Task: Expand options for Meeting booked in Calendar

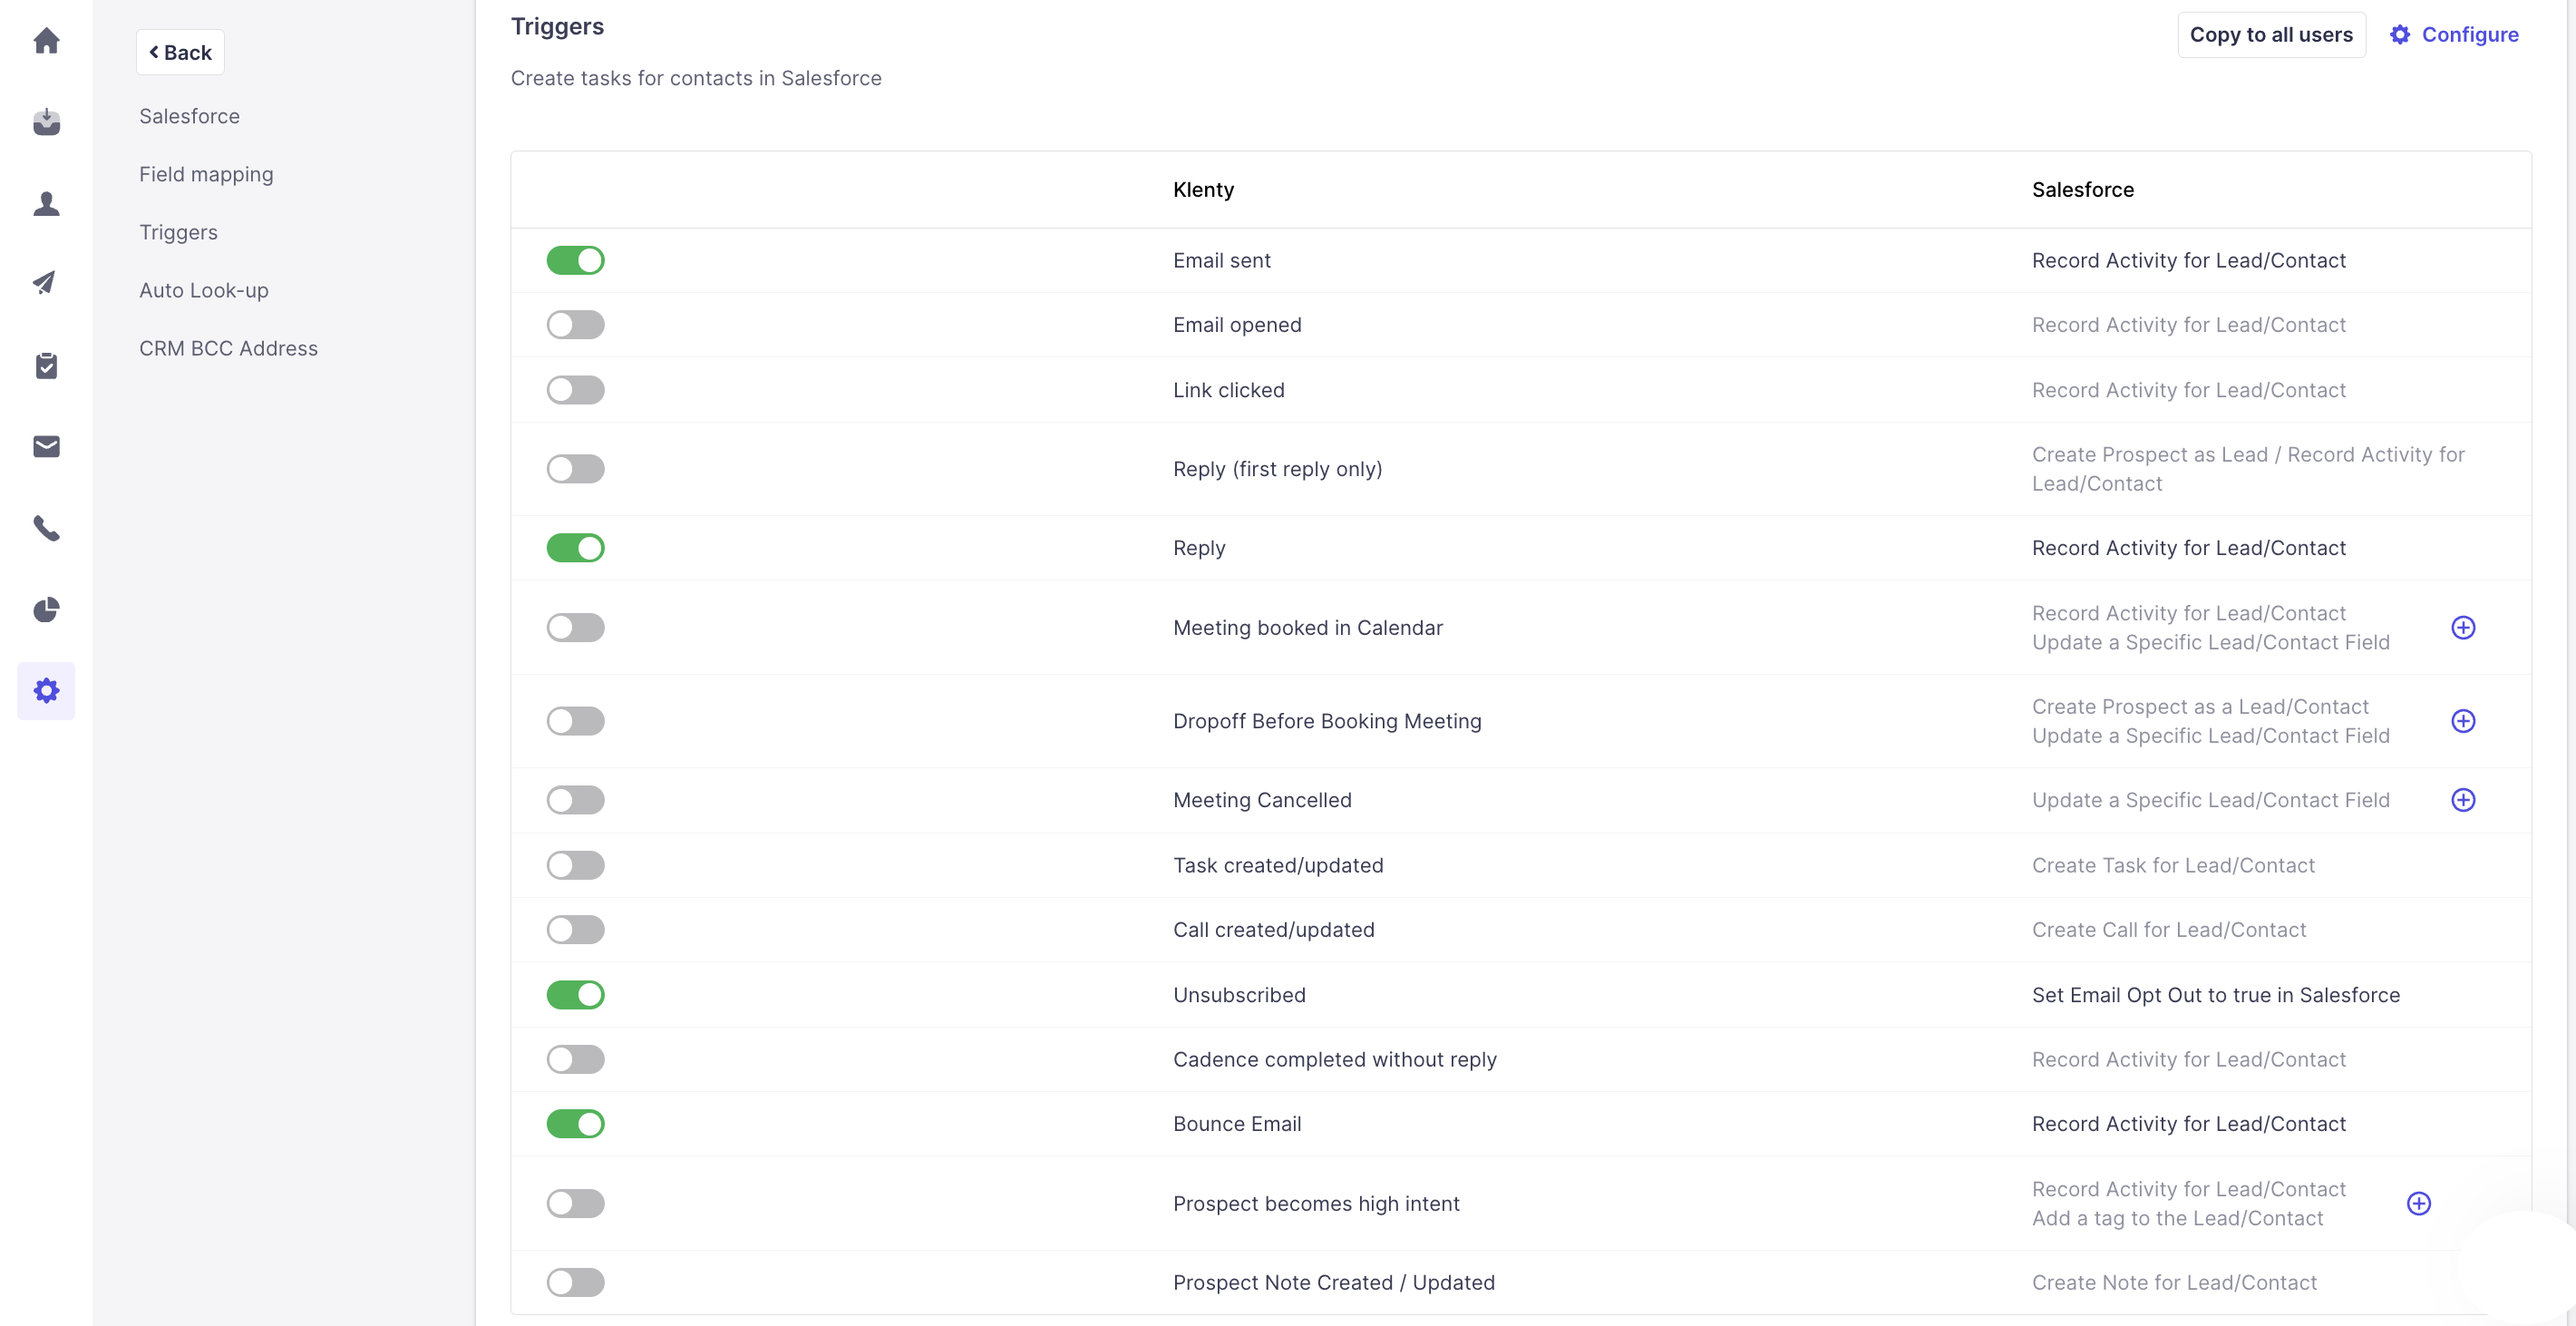Action: point(2462,628)
